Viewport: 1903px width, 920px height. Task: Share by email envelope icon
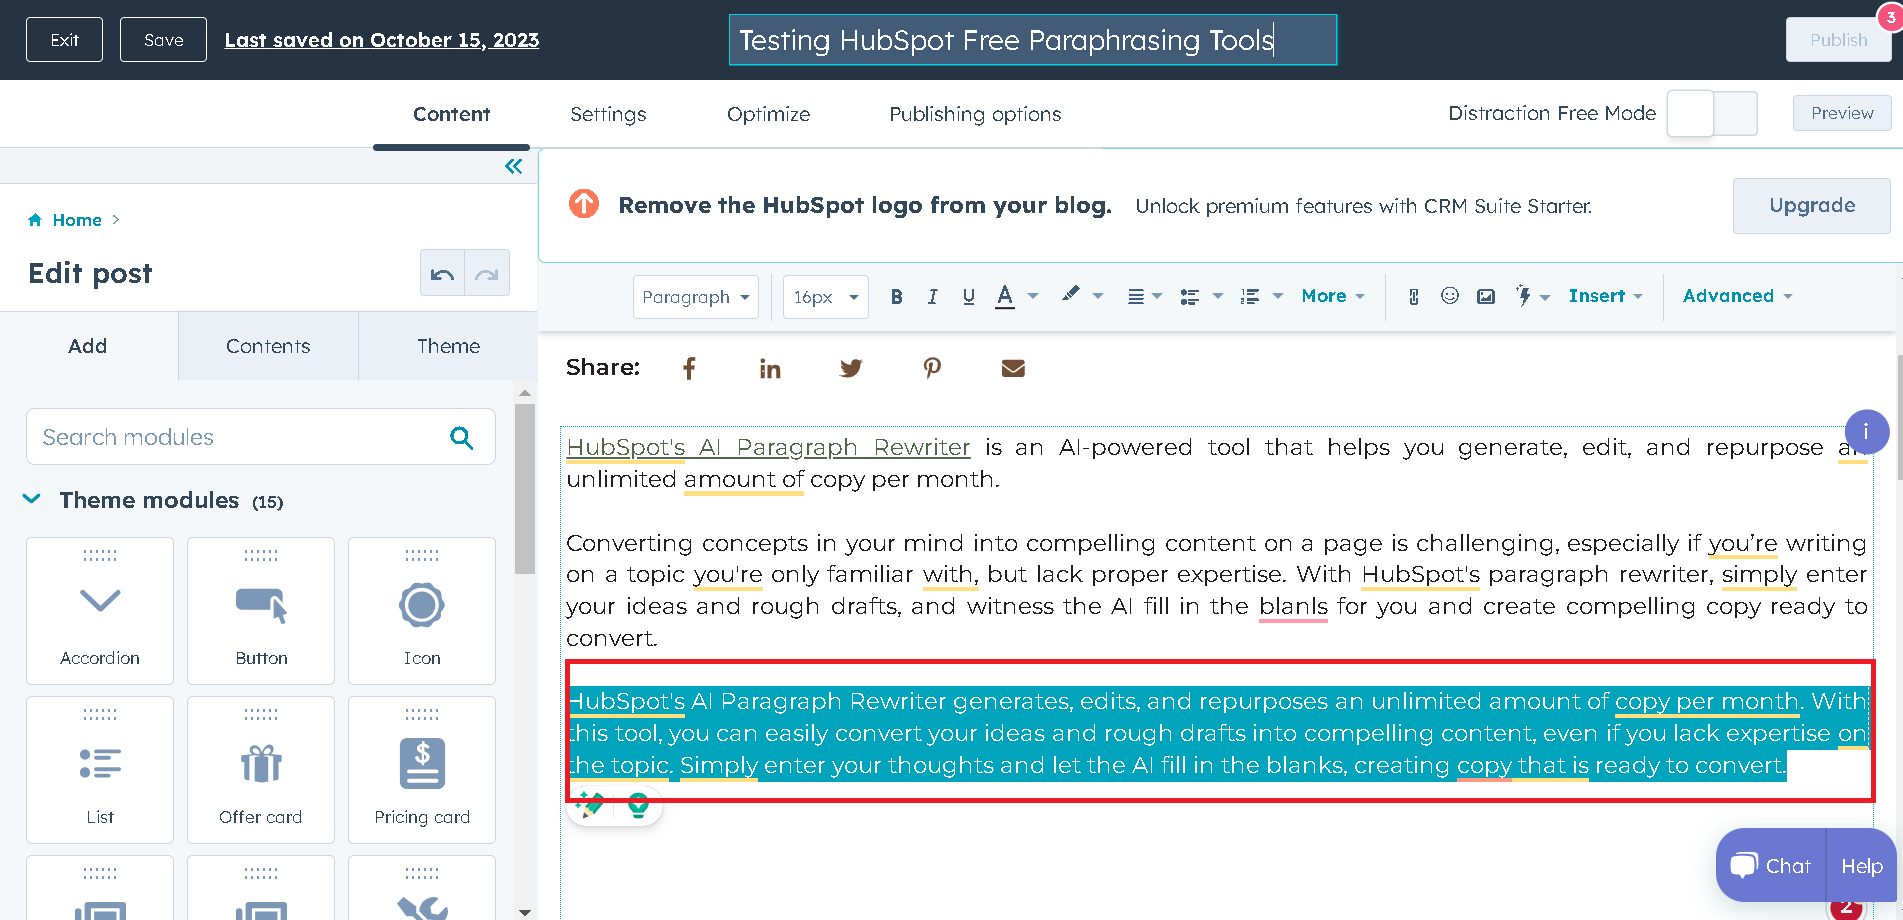pyautogui.click(x=1013, y=368)
